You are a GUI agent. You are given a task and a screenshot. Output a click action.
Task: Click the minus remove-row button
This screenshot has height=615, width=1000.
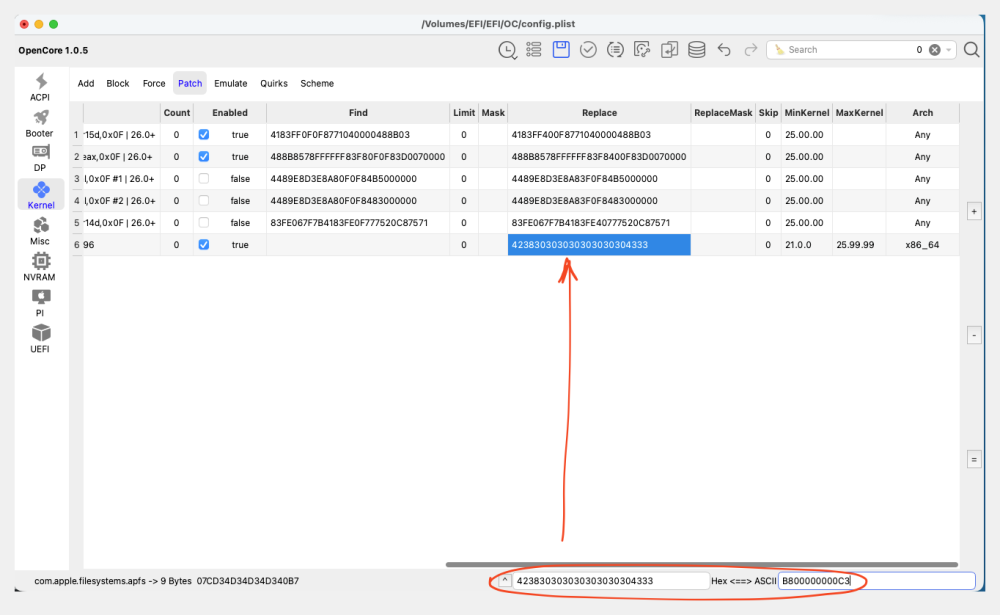(974, 335)
